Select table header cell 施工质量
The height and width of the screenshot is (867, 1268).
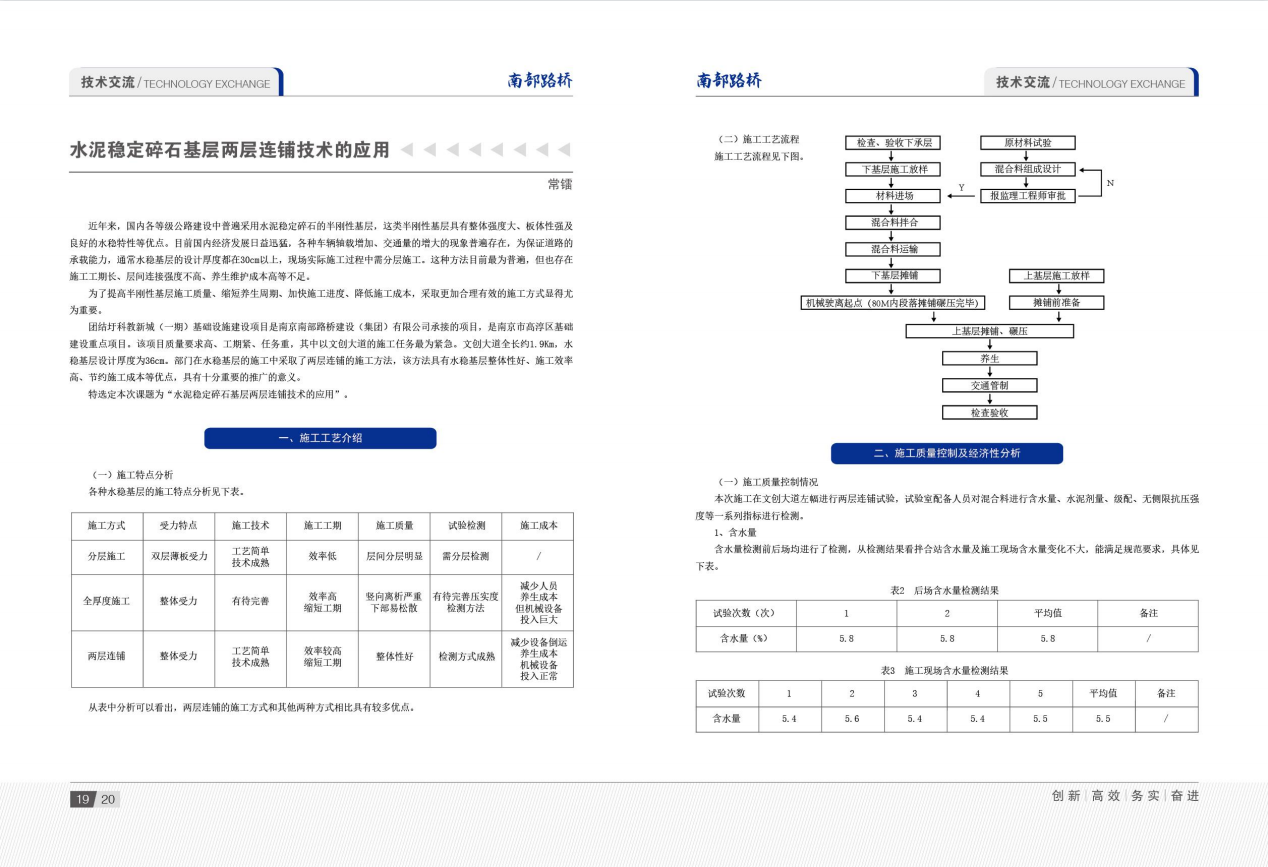394,526
